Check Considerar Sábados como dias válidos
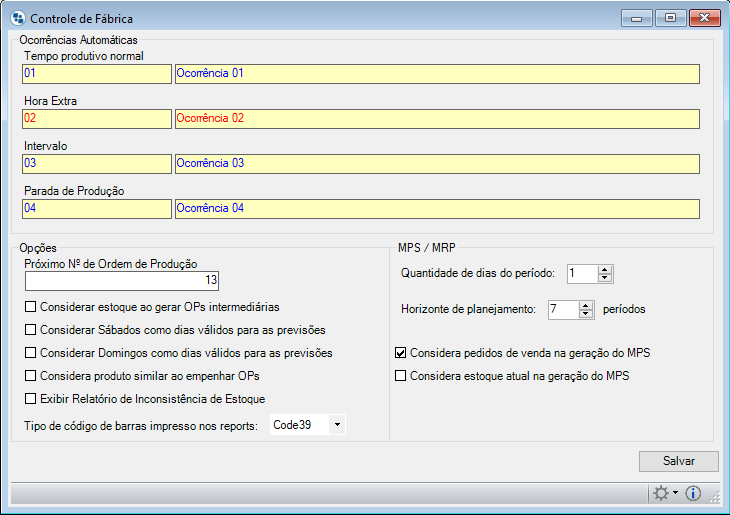Screen dimensions: 730x515 click(31, 330)
